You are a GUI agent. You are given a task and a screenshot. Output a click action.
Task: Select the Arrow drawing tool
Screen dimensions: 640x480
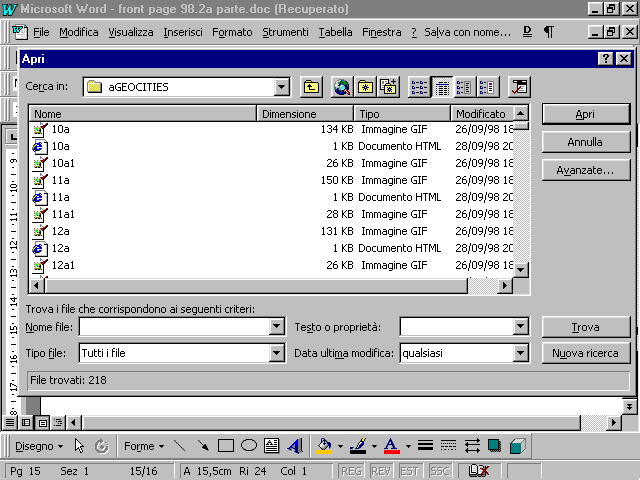[x=202, y=446]
